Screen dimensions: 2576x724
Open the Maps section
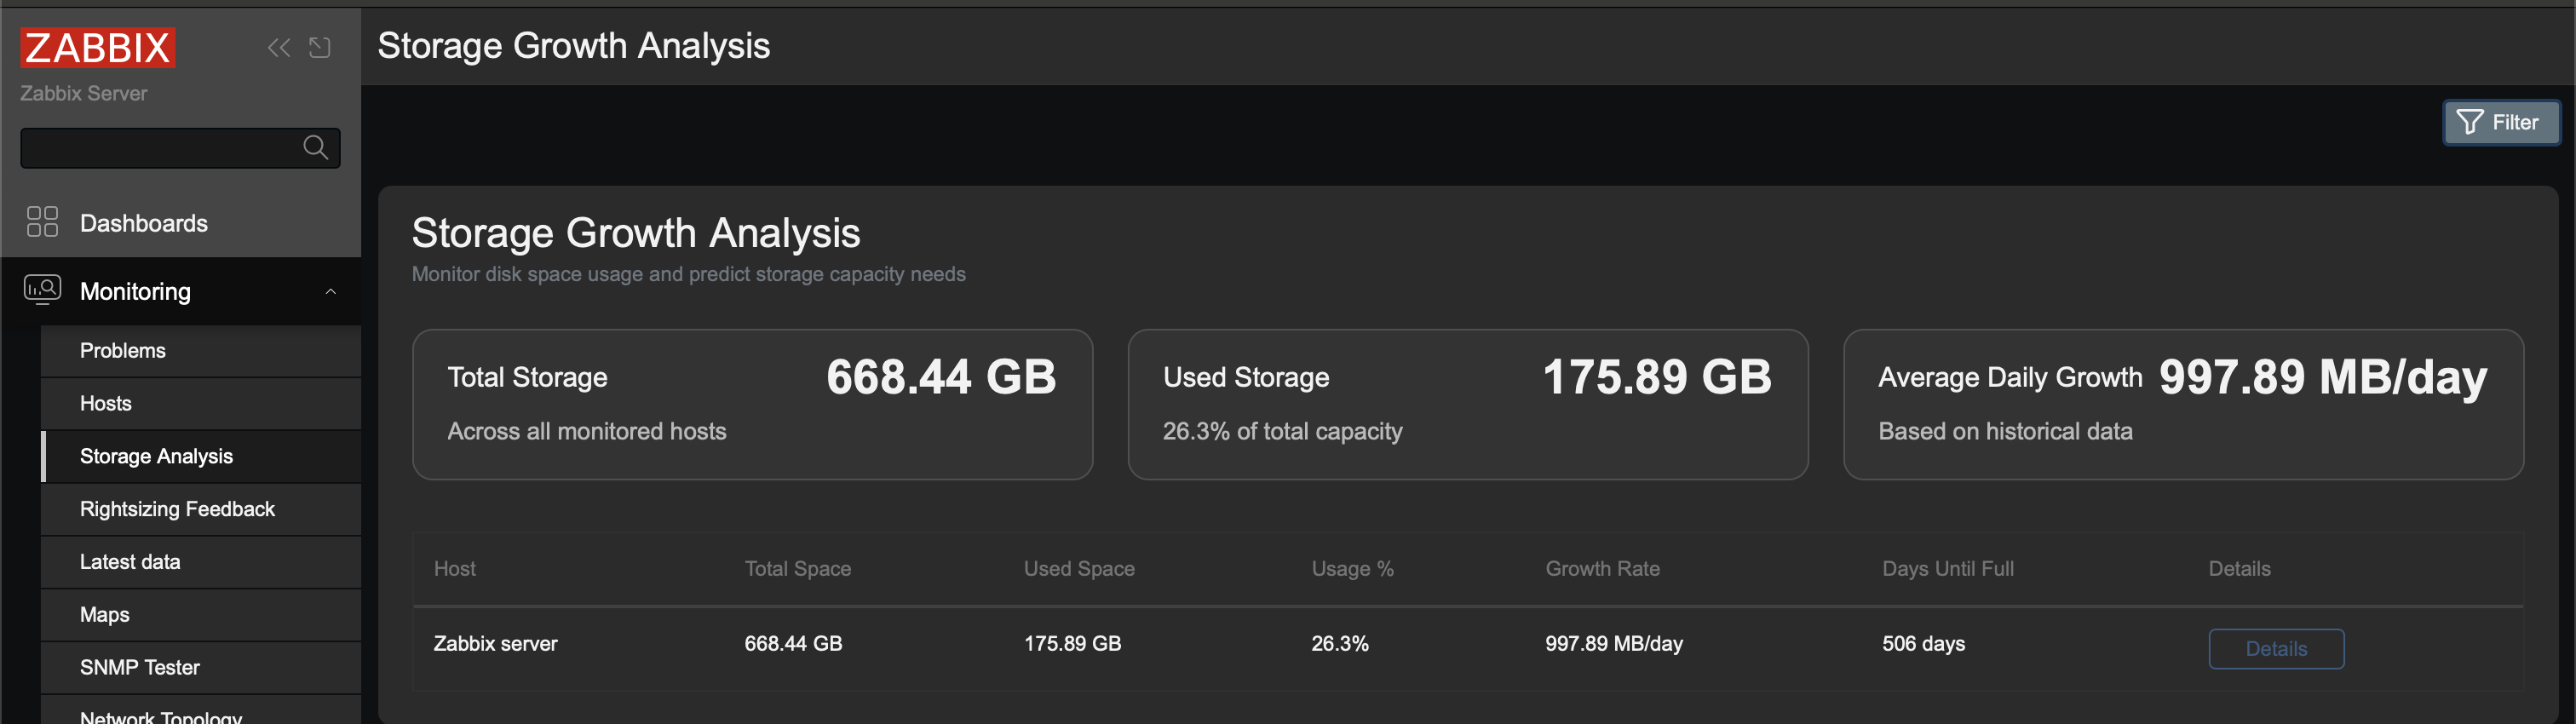pos(104,614)
